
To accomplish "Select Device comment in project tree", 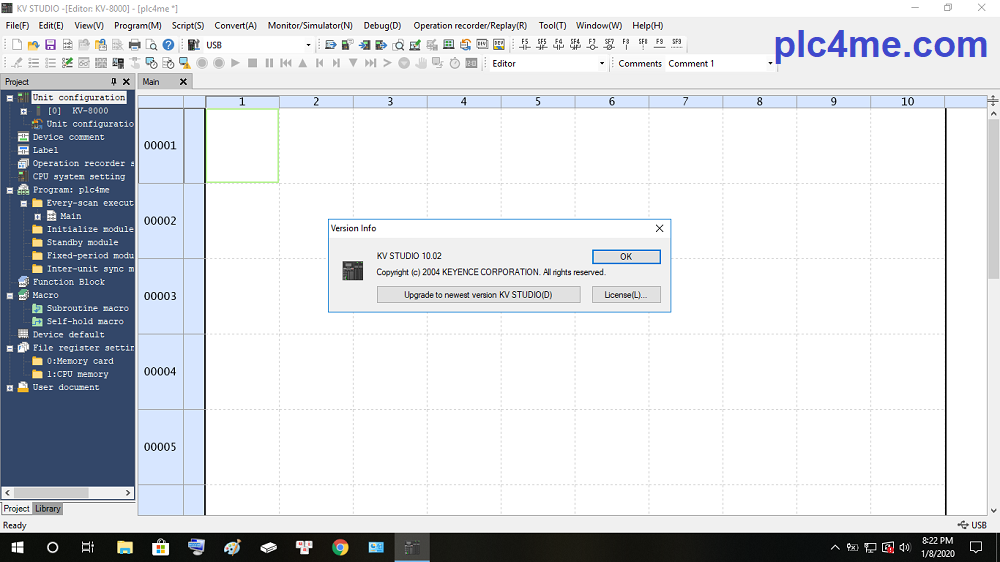I will pos(68,137).
